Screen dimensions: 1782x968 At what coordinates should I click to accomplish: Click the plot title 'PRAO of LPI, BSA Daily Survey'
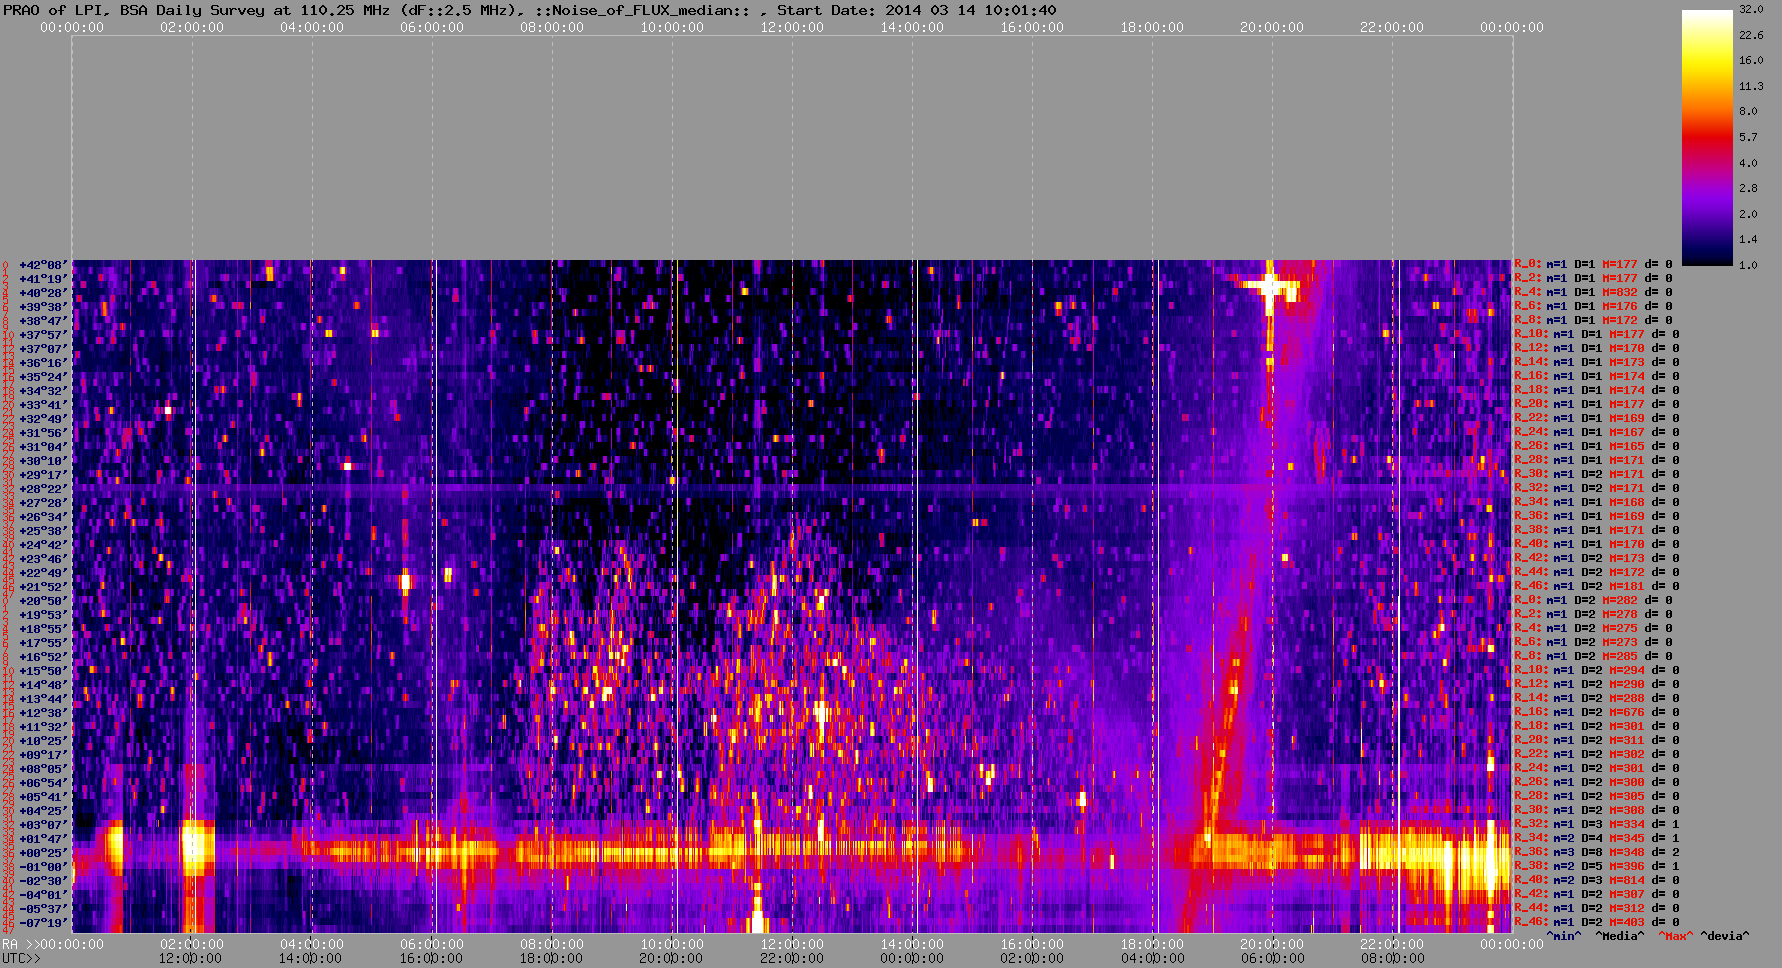pos(136,10)
